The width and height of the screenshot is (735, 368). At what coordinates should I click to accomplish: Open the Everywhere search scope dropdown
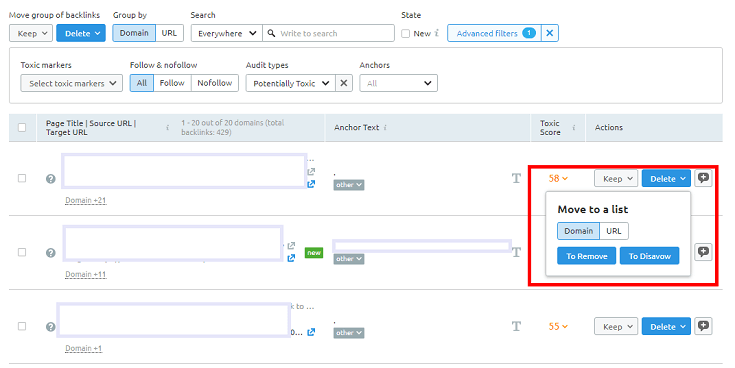click(227, 33)
